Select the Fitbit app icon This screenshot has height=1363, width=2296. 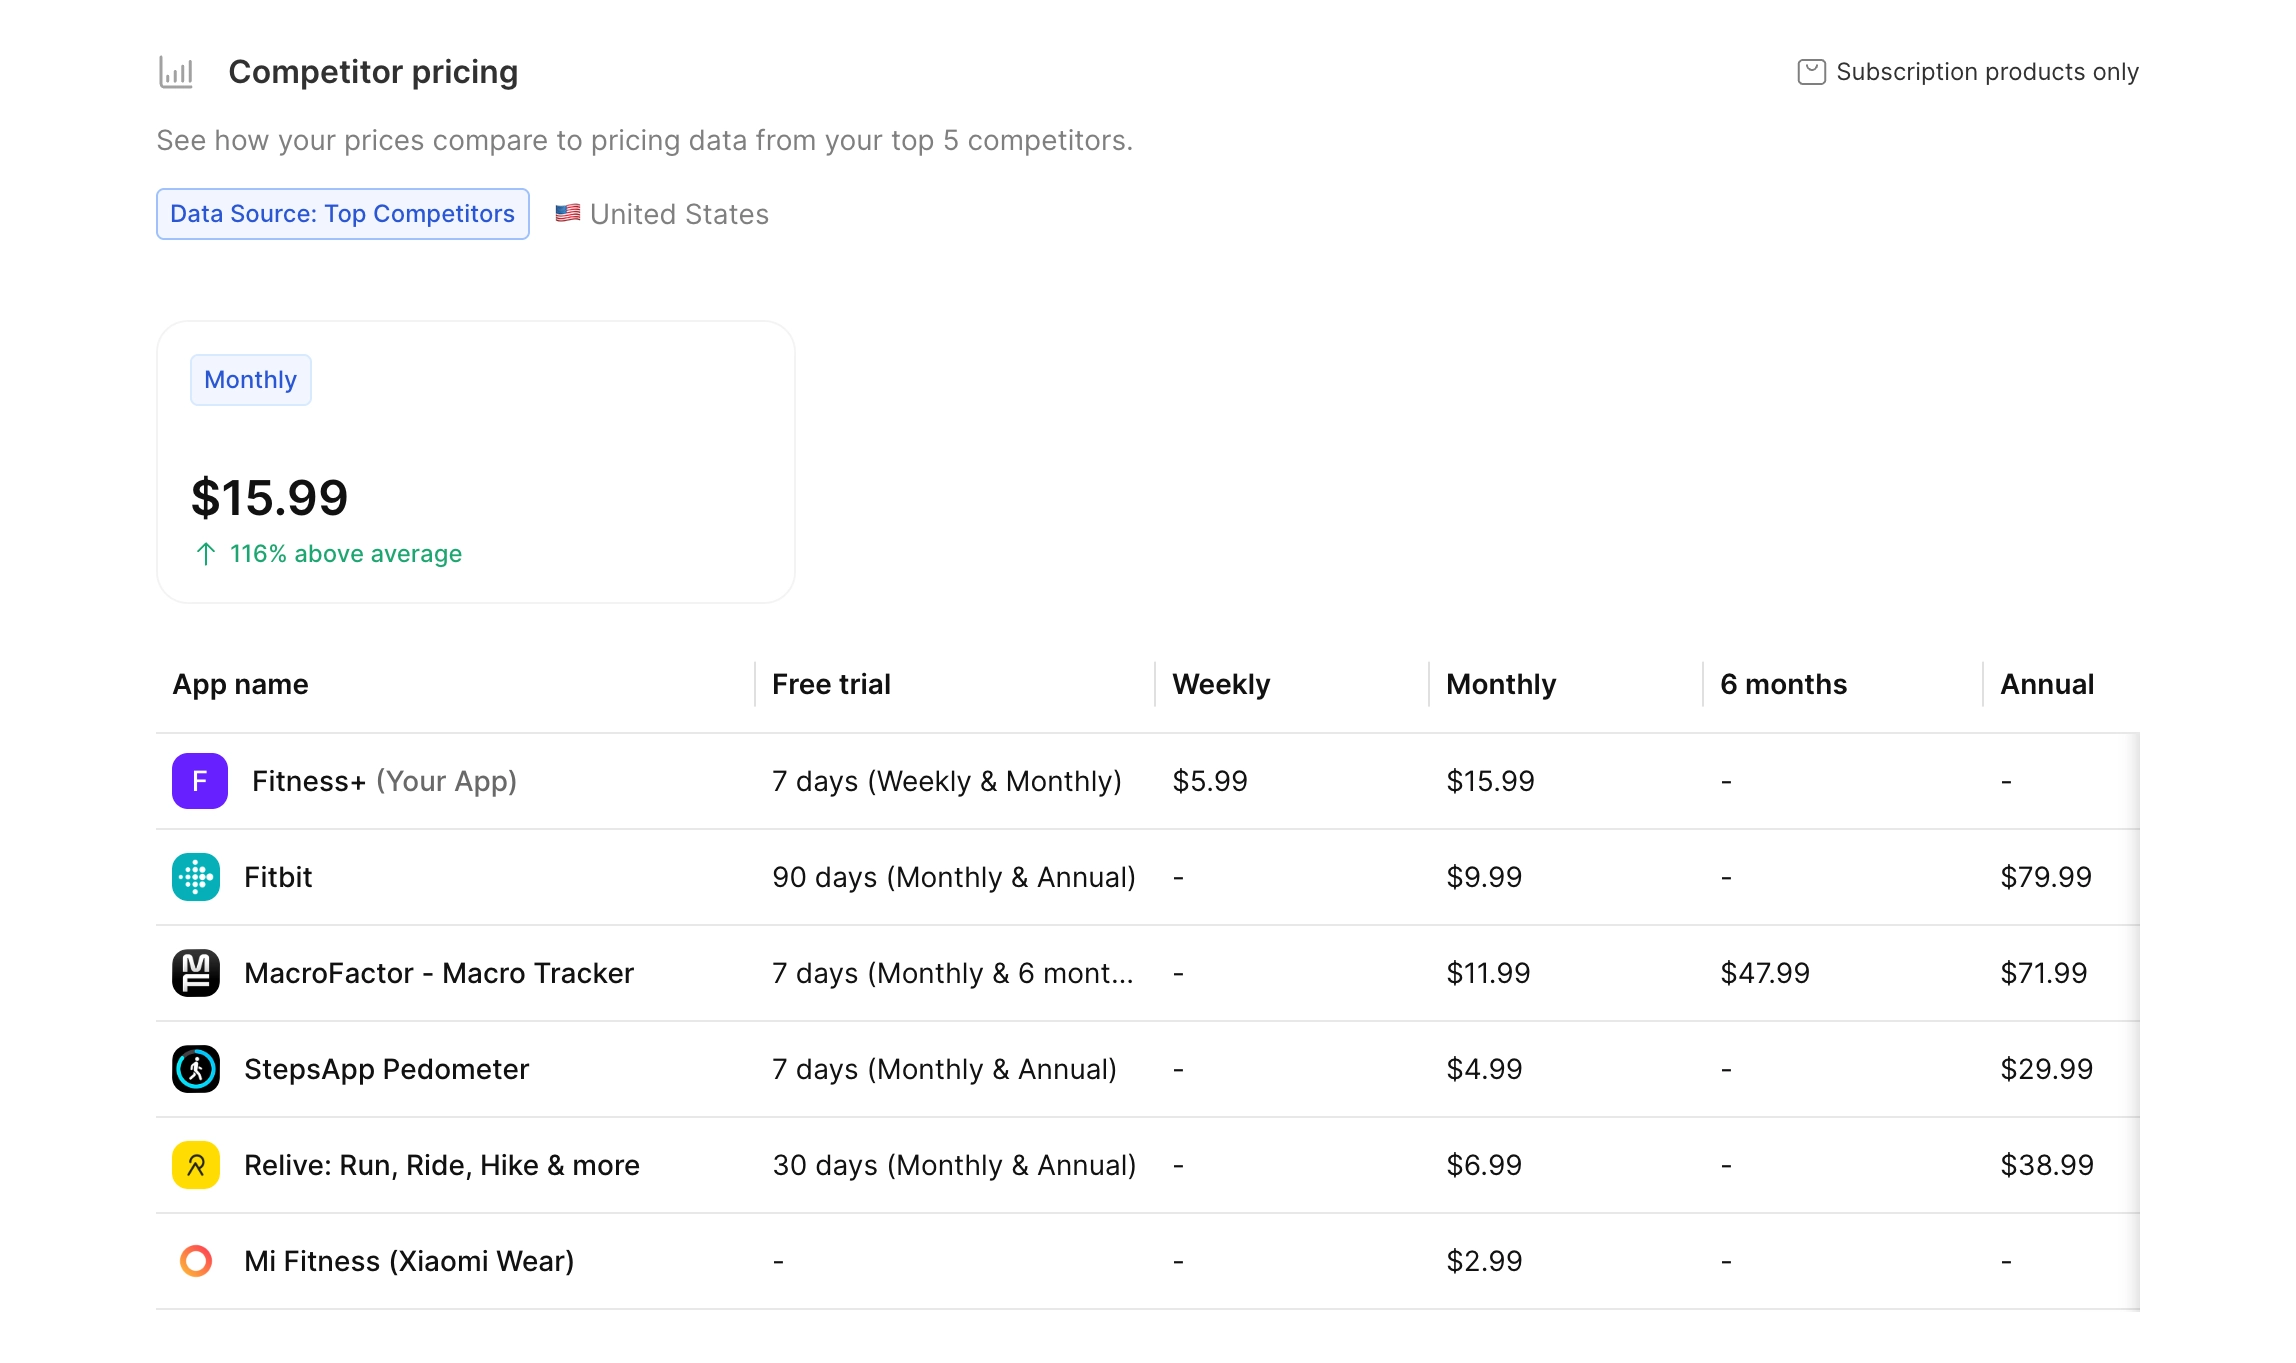coord(198,877)
